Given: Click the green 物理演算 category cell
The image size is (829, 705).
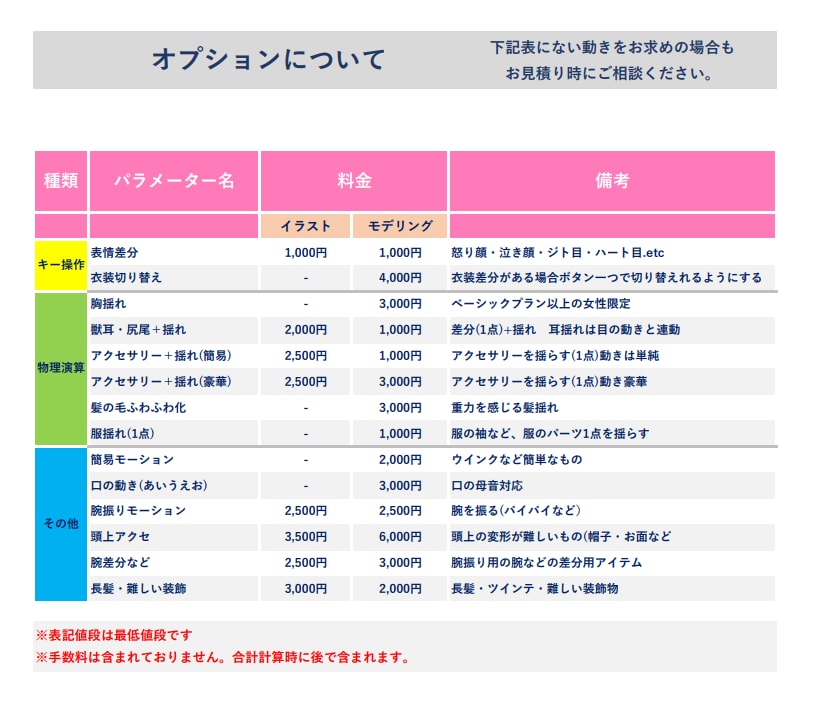Looking at the screenshot, I should [61, 368].
